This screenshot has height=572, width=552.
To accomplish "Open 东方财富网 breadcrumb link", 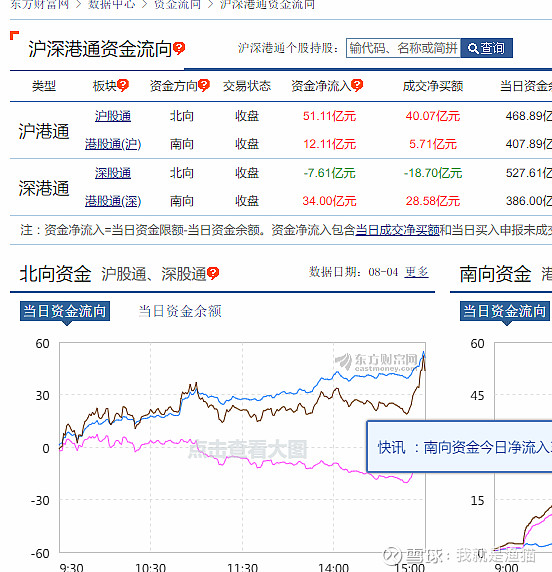I will pyautogui.click(x=39, y=4).
